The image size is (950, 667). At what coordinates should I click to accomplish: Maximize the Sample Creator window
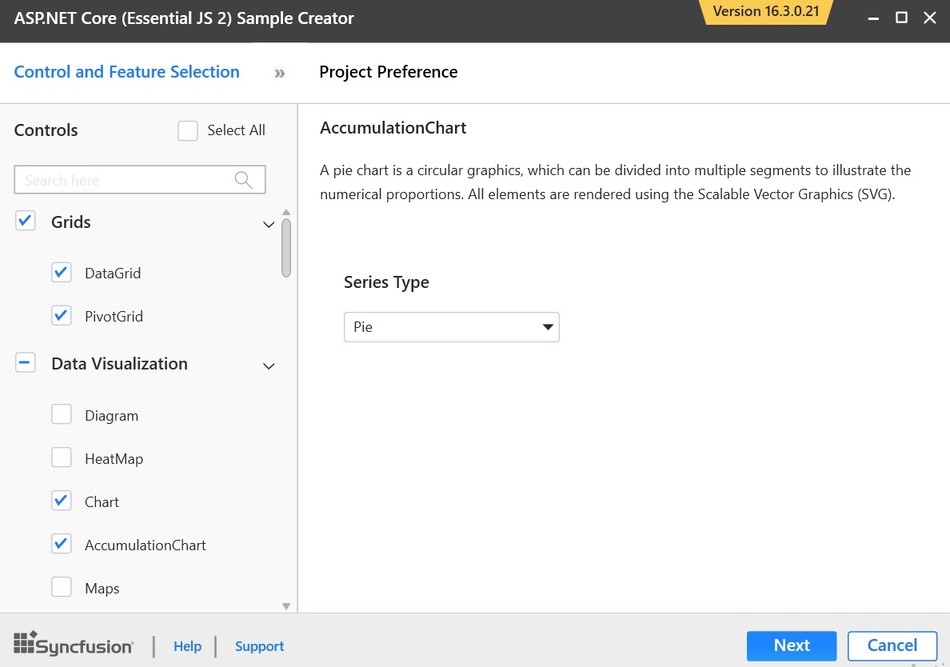902,18
